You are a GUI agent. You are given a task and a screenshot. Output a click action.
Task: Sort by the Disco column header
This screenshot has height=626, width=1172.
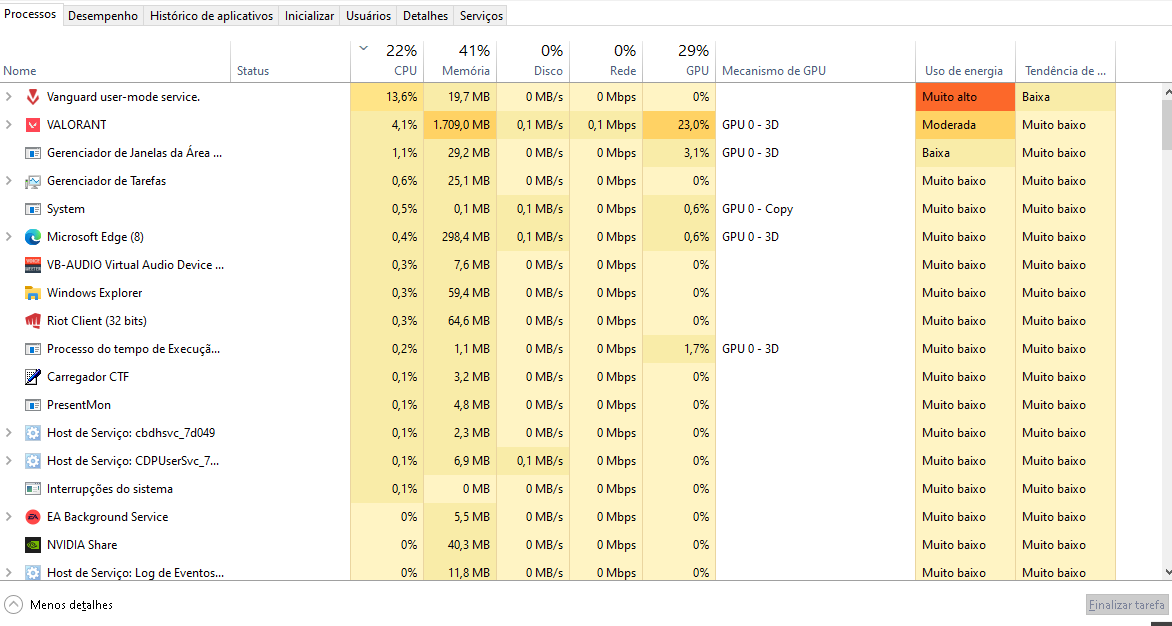click(534, 61)
